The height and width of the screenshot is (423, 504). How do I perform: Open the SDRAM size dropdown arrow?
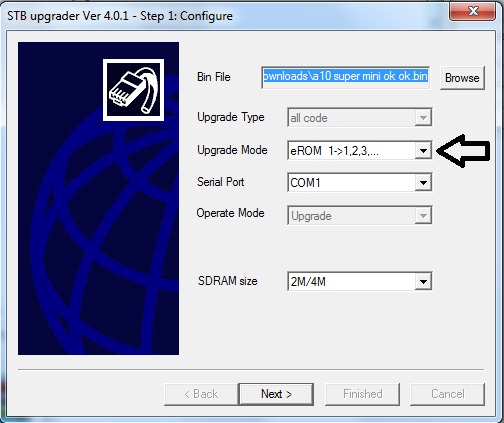423,282
